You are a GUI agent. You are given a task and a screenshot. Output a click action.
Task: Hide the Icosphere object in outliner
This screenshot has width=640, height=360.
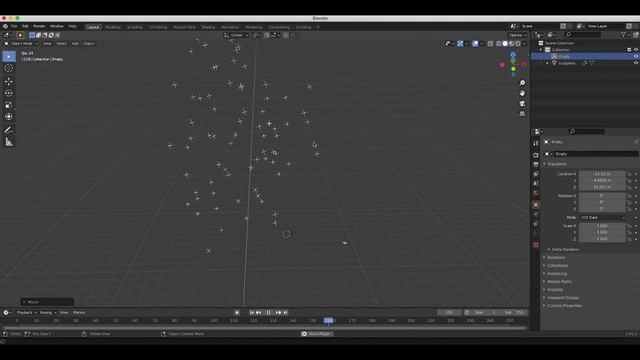tap(636, 63)
